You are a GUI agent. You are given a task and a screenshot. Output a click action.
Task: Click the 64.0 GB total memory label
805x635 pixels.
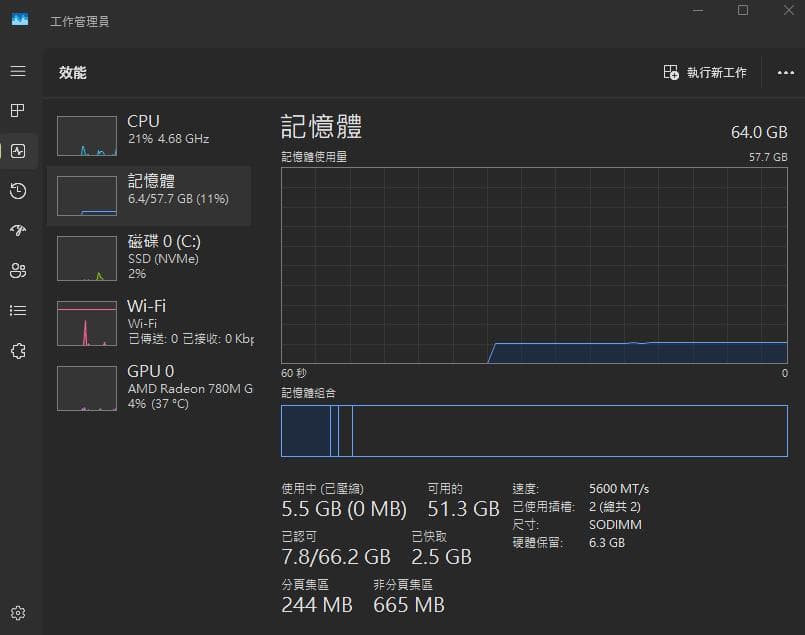coord(760,131)
